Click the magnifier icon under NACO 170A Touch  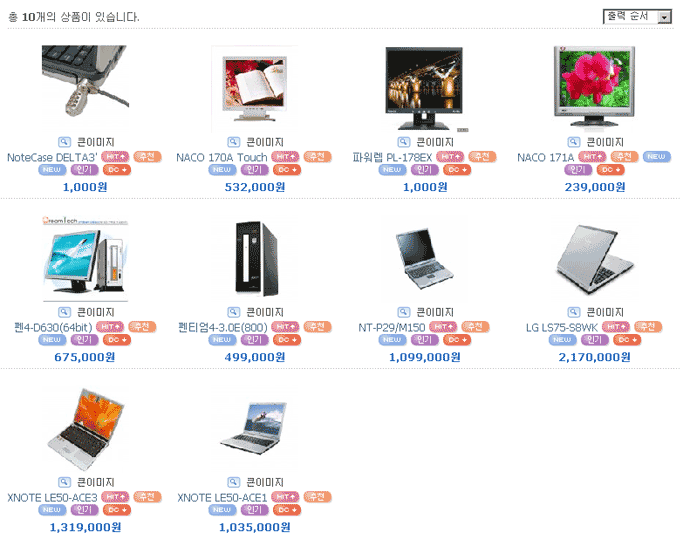pyautogui.click(x=234, y=142)
